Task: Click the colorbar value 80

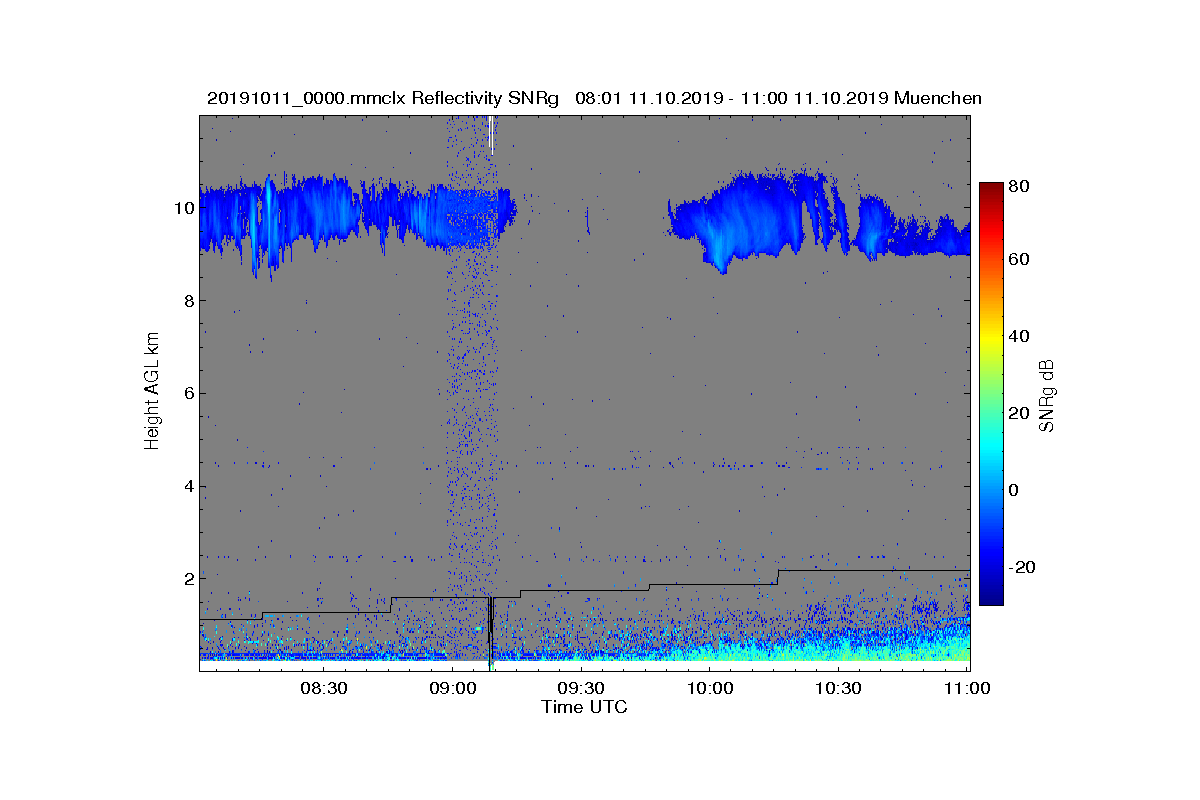Action: (1021, 185)
